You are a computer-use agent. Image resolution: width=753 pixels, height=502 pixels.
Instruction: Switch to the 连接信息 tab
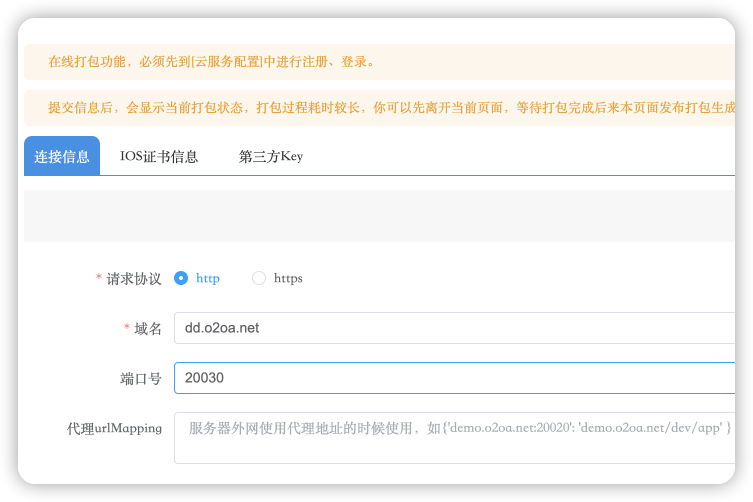click(x=62, y=156)
